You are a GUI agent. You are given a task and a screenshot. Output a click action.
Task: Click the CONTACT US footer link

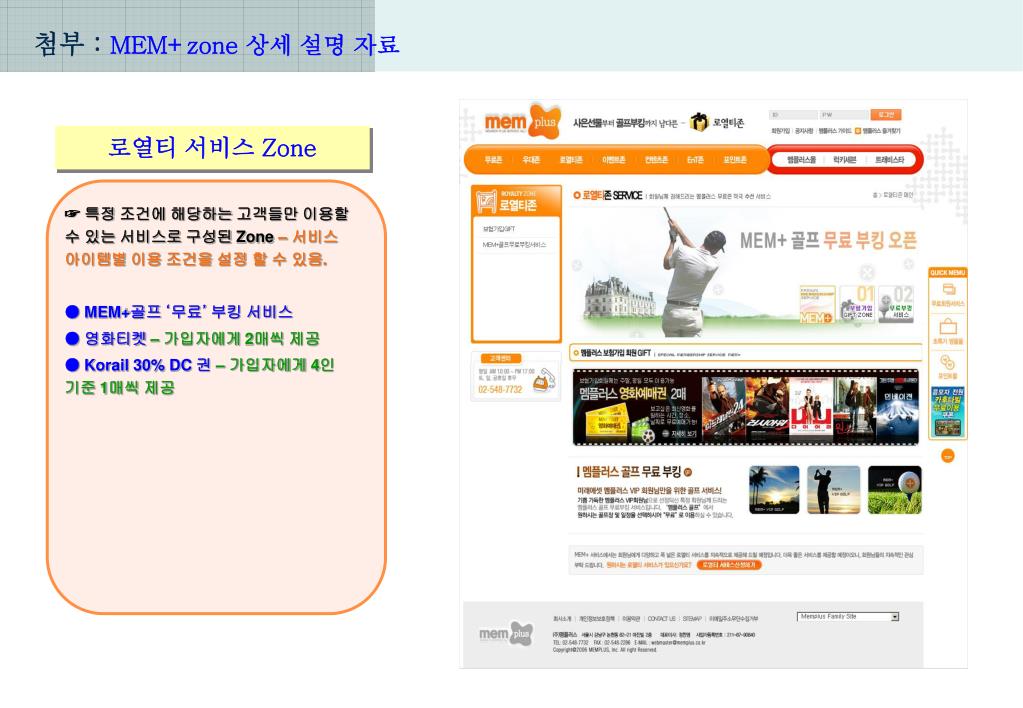click(x=661, y=619)
